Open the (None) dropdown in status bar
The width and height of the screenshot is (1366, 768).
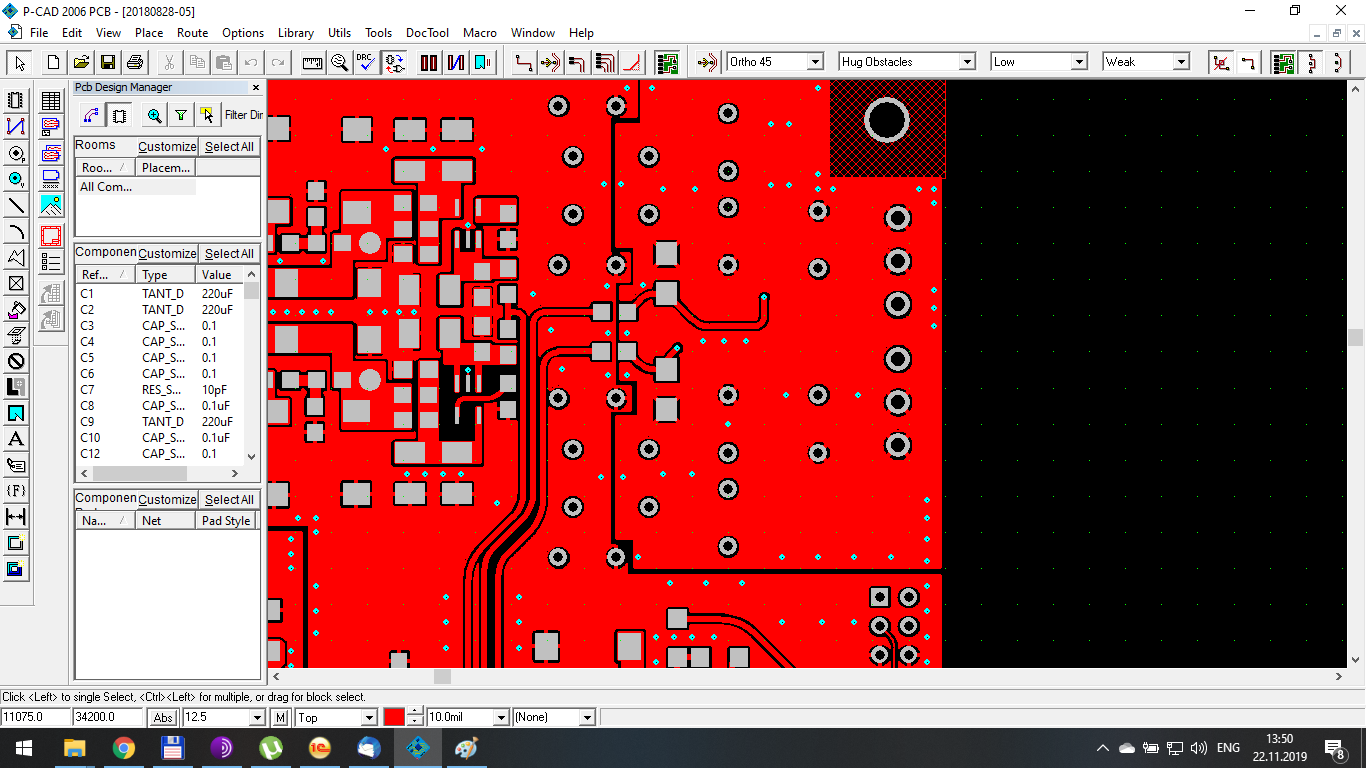pyautogui.click(x=587, y=718)
